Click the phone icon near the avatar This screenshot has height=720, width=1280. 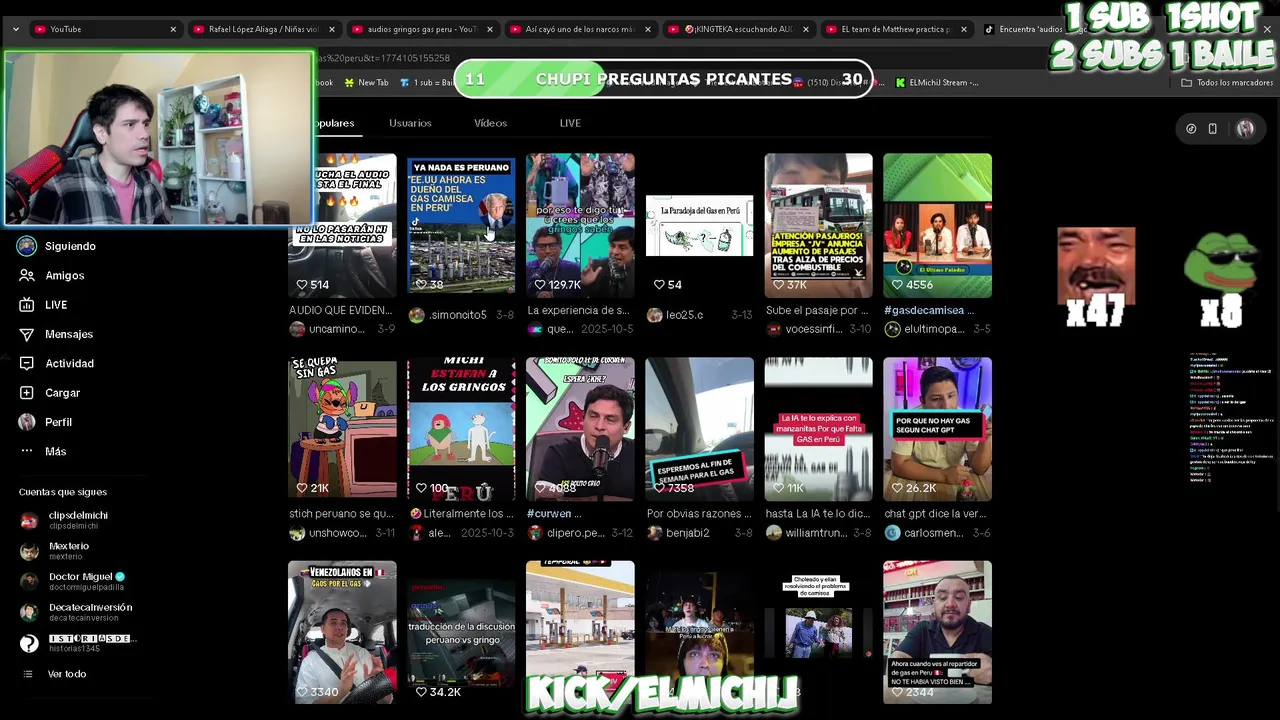click(x=1212, y=129)
